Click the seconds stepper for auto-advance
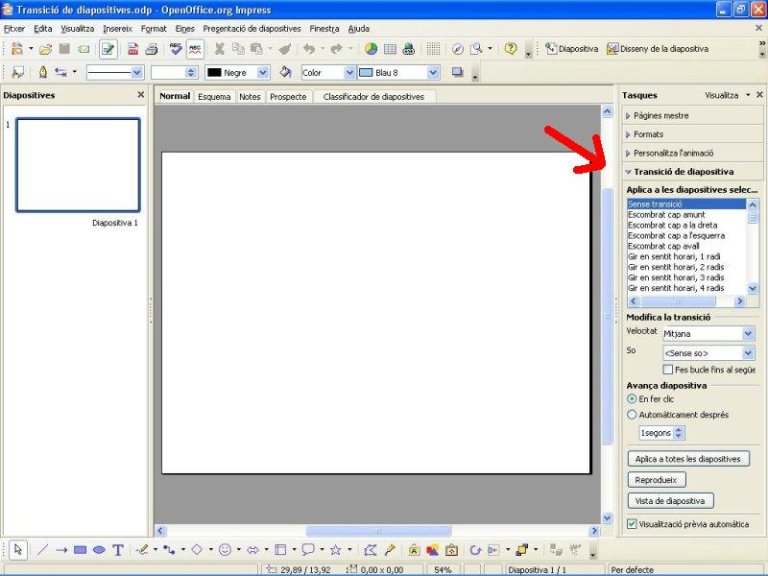Screen dimensions: 768x576 pyautogui.click(x=678, y=433)
